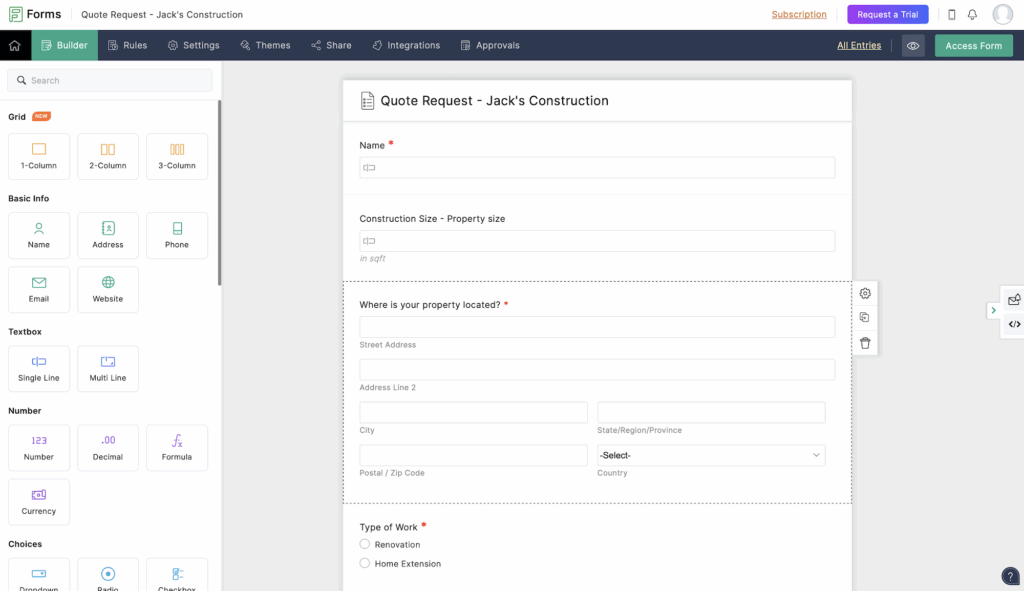The image size is (1024, 591).
Task: Open the embed code icon on right edge
Action: (1014, 325)
